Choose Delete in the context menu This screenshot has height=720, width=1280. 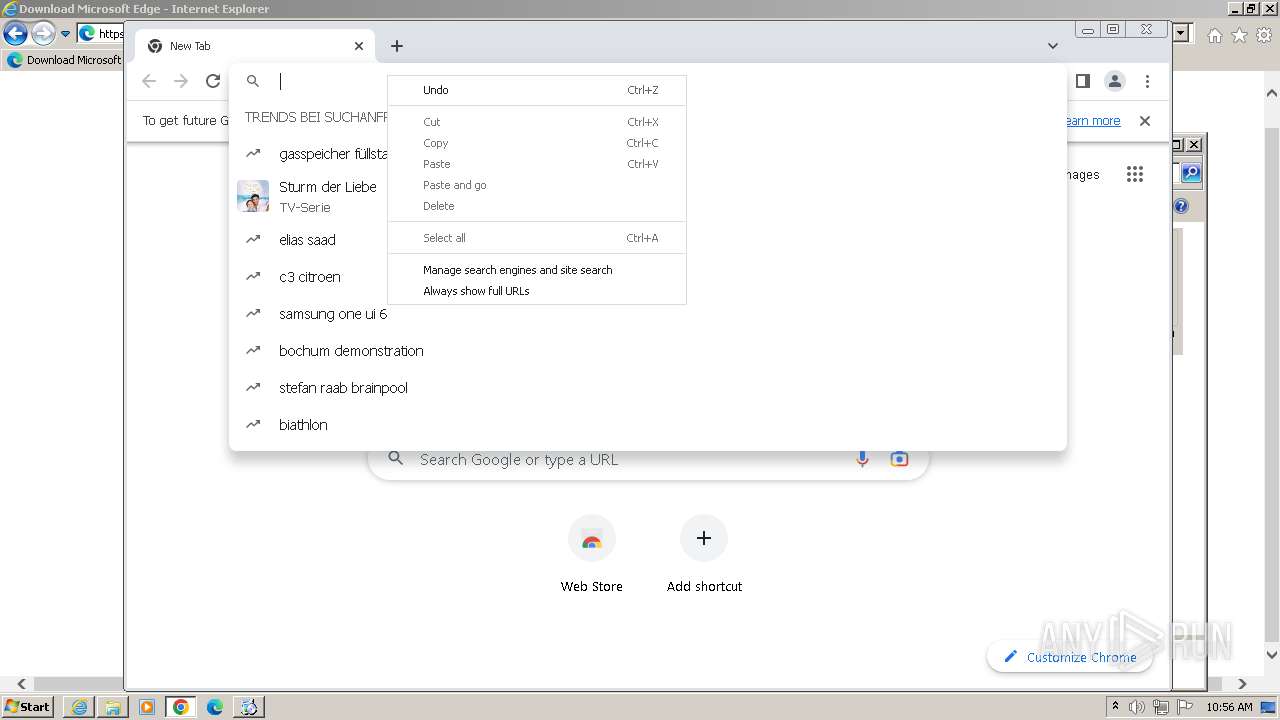pos(537,206)
